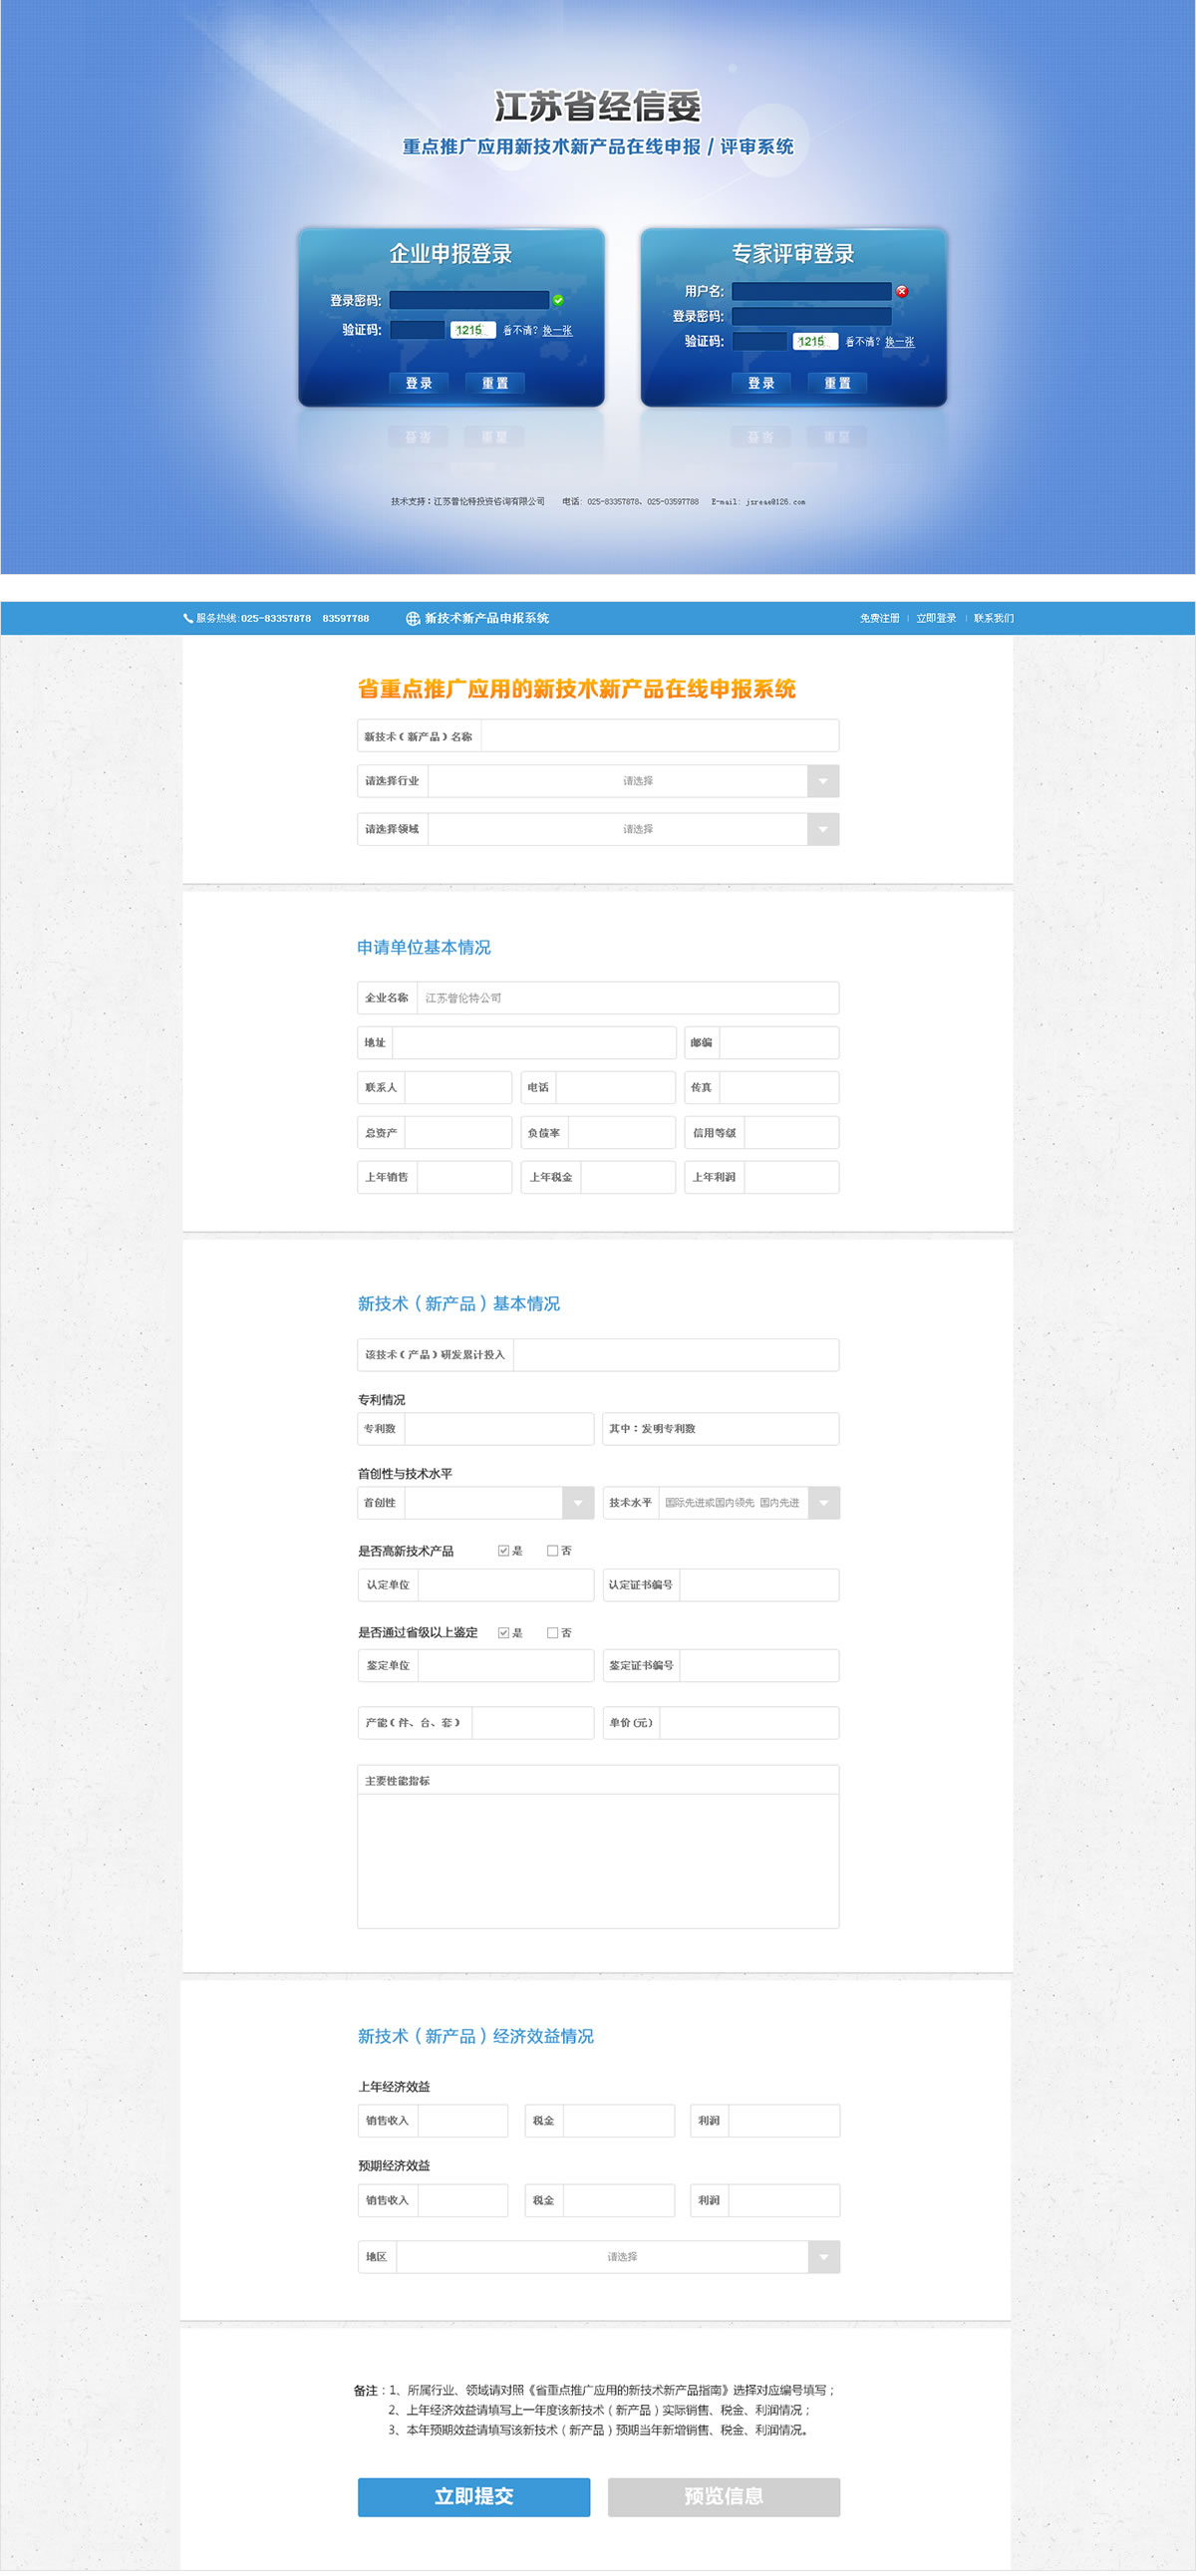Click 重置 button in 企业申报登录 panel
Screen dimensions: 1196x2576
coord(495,383)
